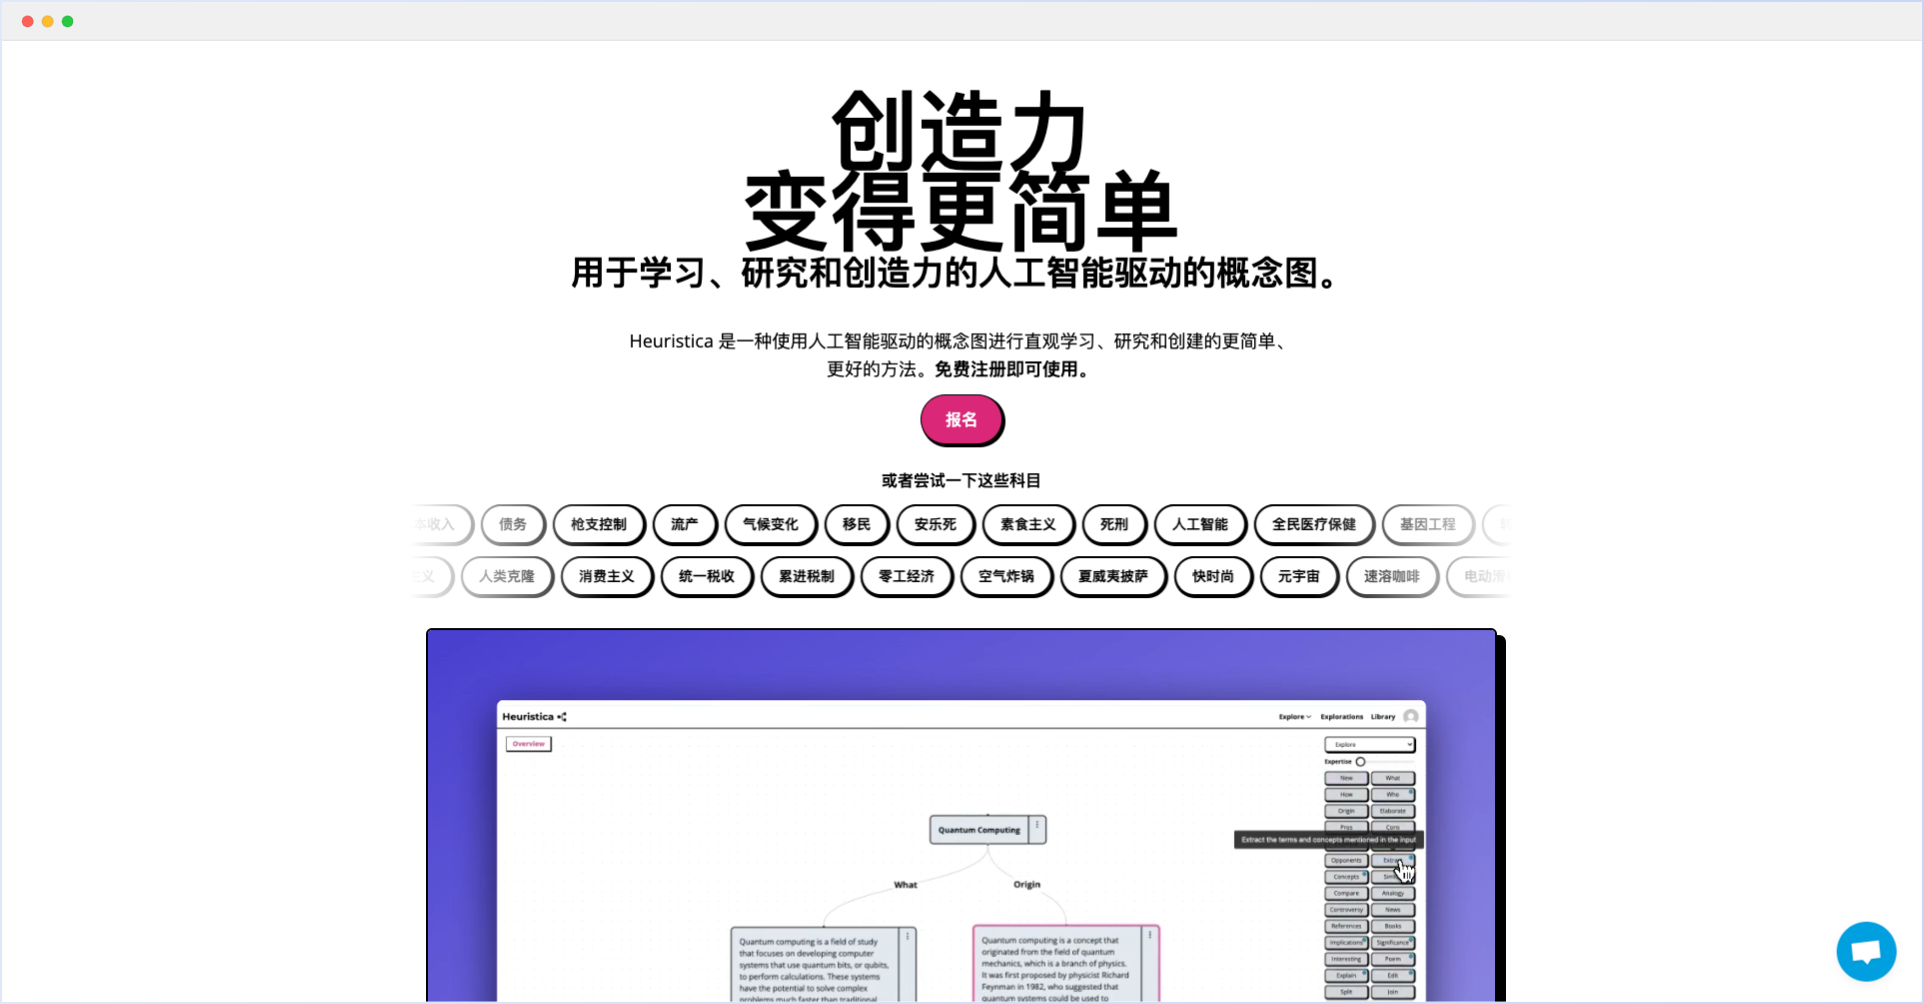Viewport: 1923px width, 1004px height.
Task: Select the 安乐死 topic pill
Action: pos(935,524)
